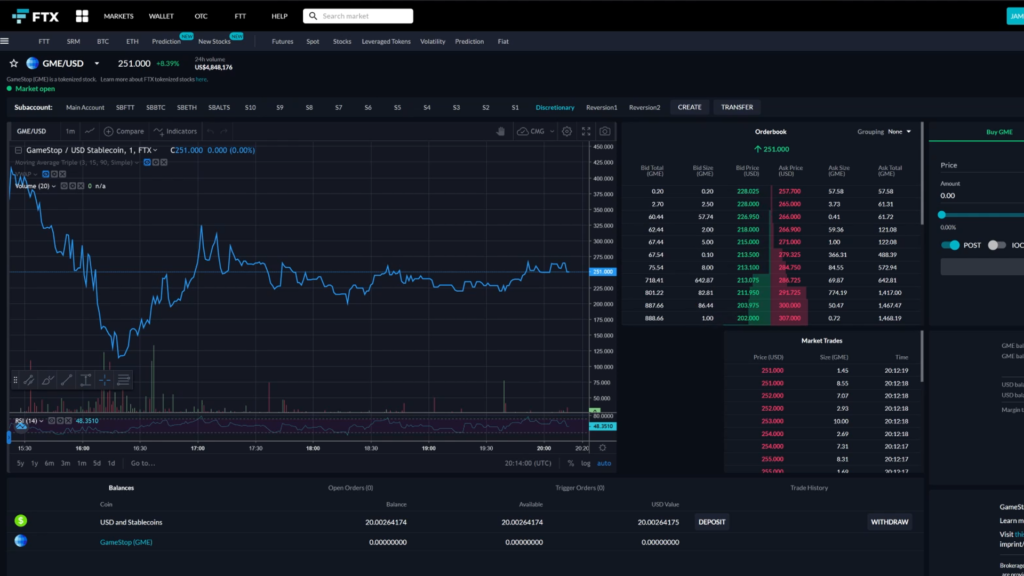This screenshot has height=576, width=1024.
Task: Click the USD coin icon in Balances
Action: tap(21, 520)
